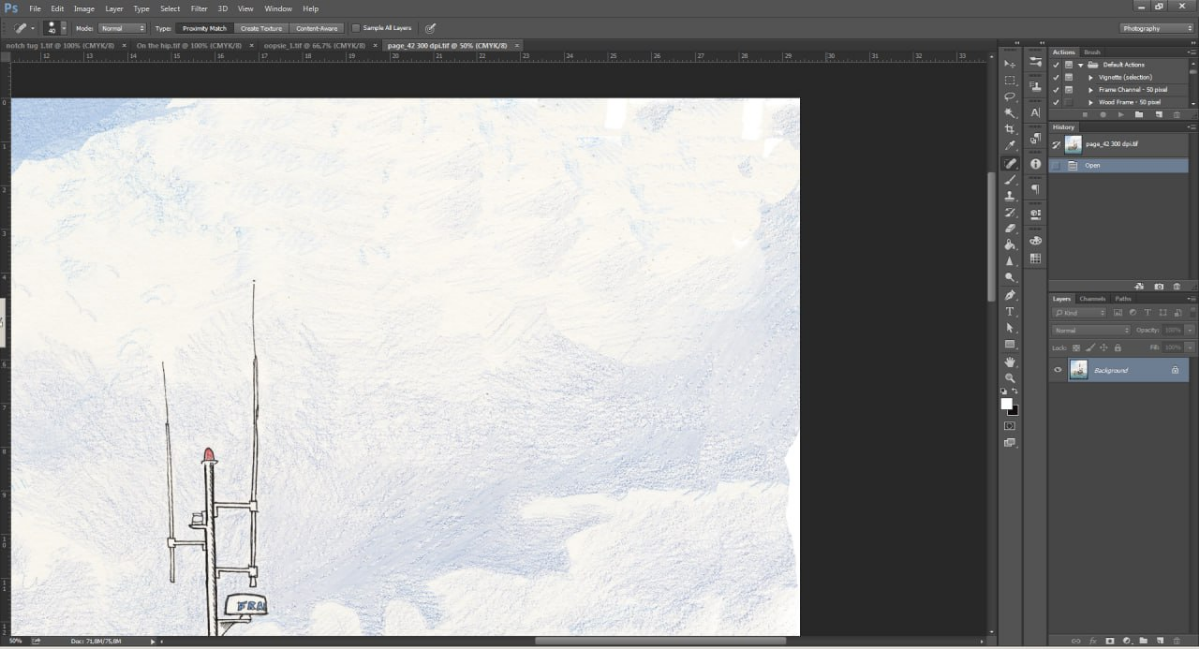The height and width of the screenshot is (649, 1199).
Task: Open the Window menu
Action: tap(278, 8)
